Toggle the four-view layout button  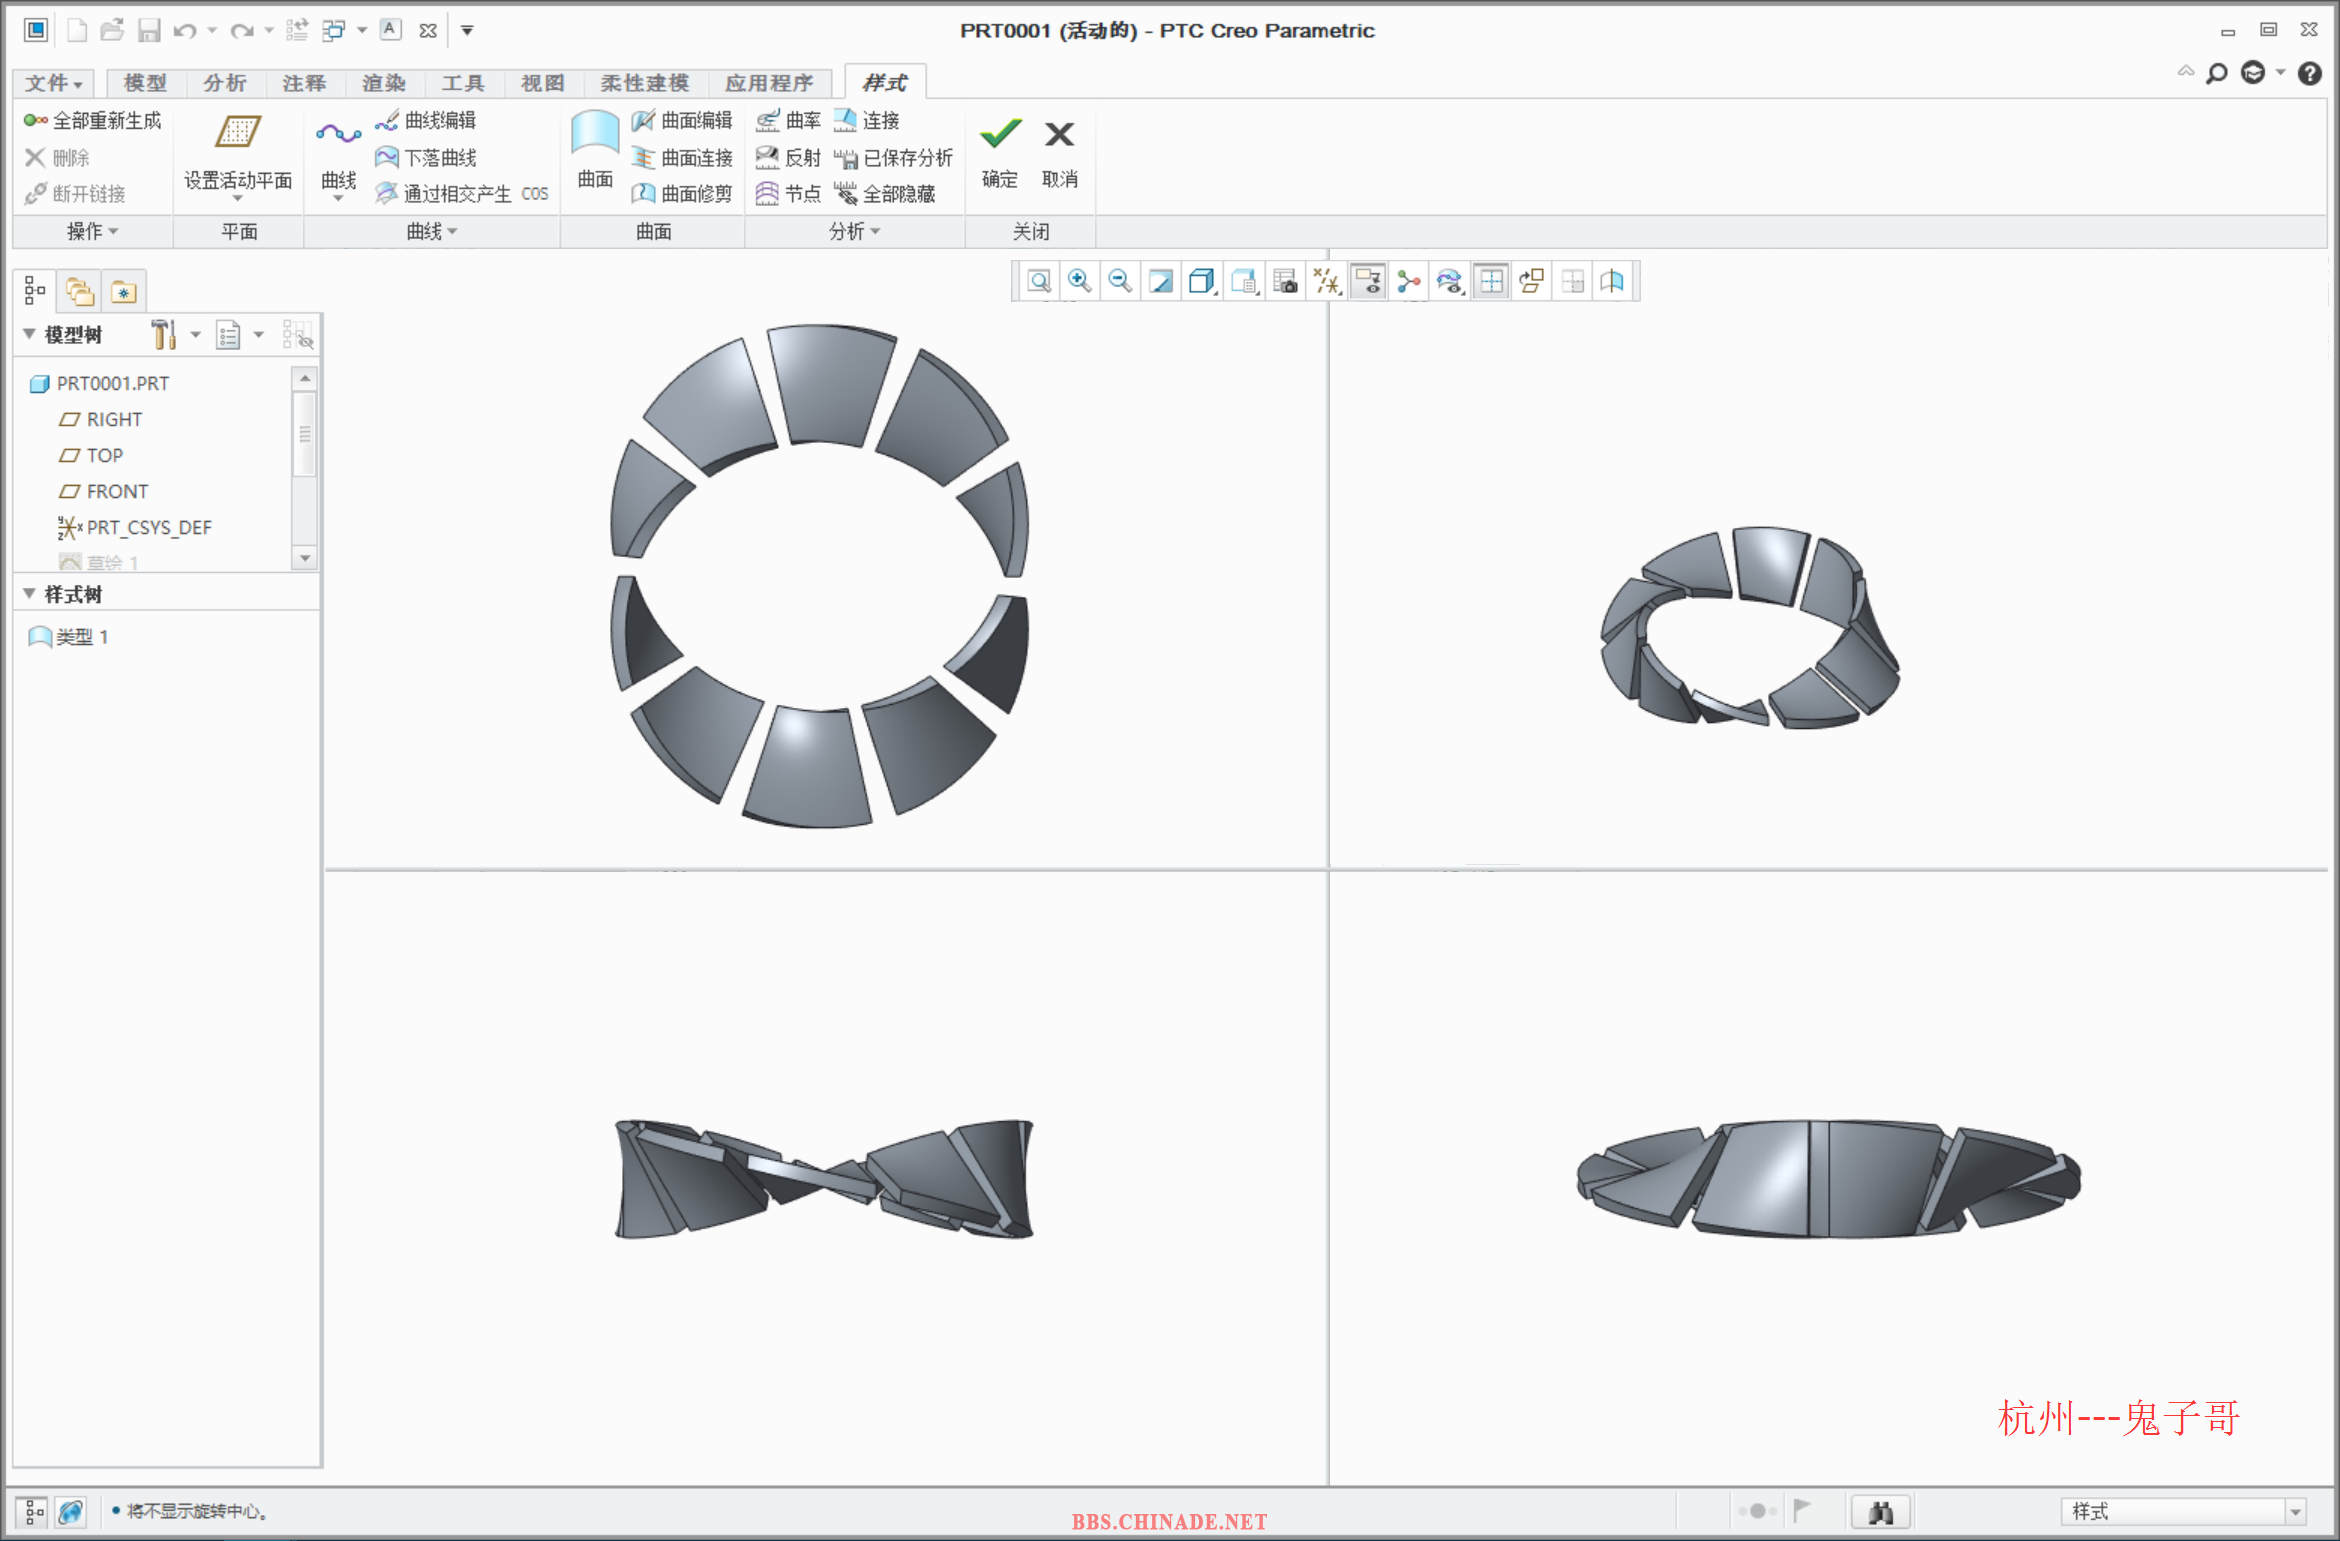1491,281
